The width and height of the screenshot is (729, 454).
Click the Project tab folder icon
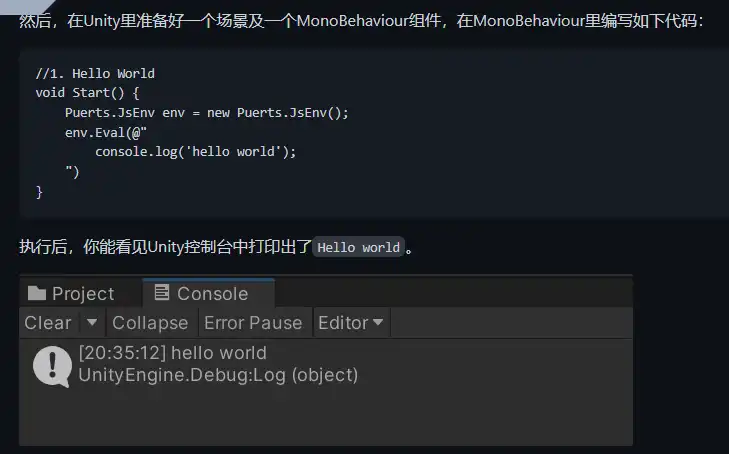click(37, 293)
